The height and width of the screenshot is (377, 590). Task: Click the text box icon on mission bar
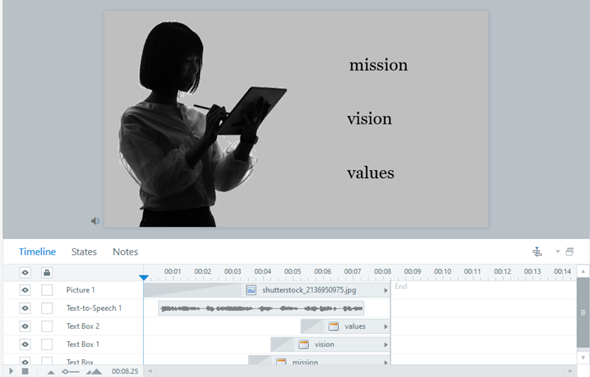point(281,362)
